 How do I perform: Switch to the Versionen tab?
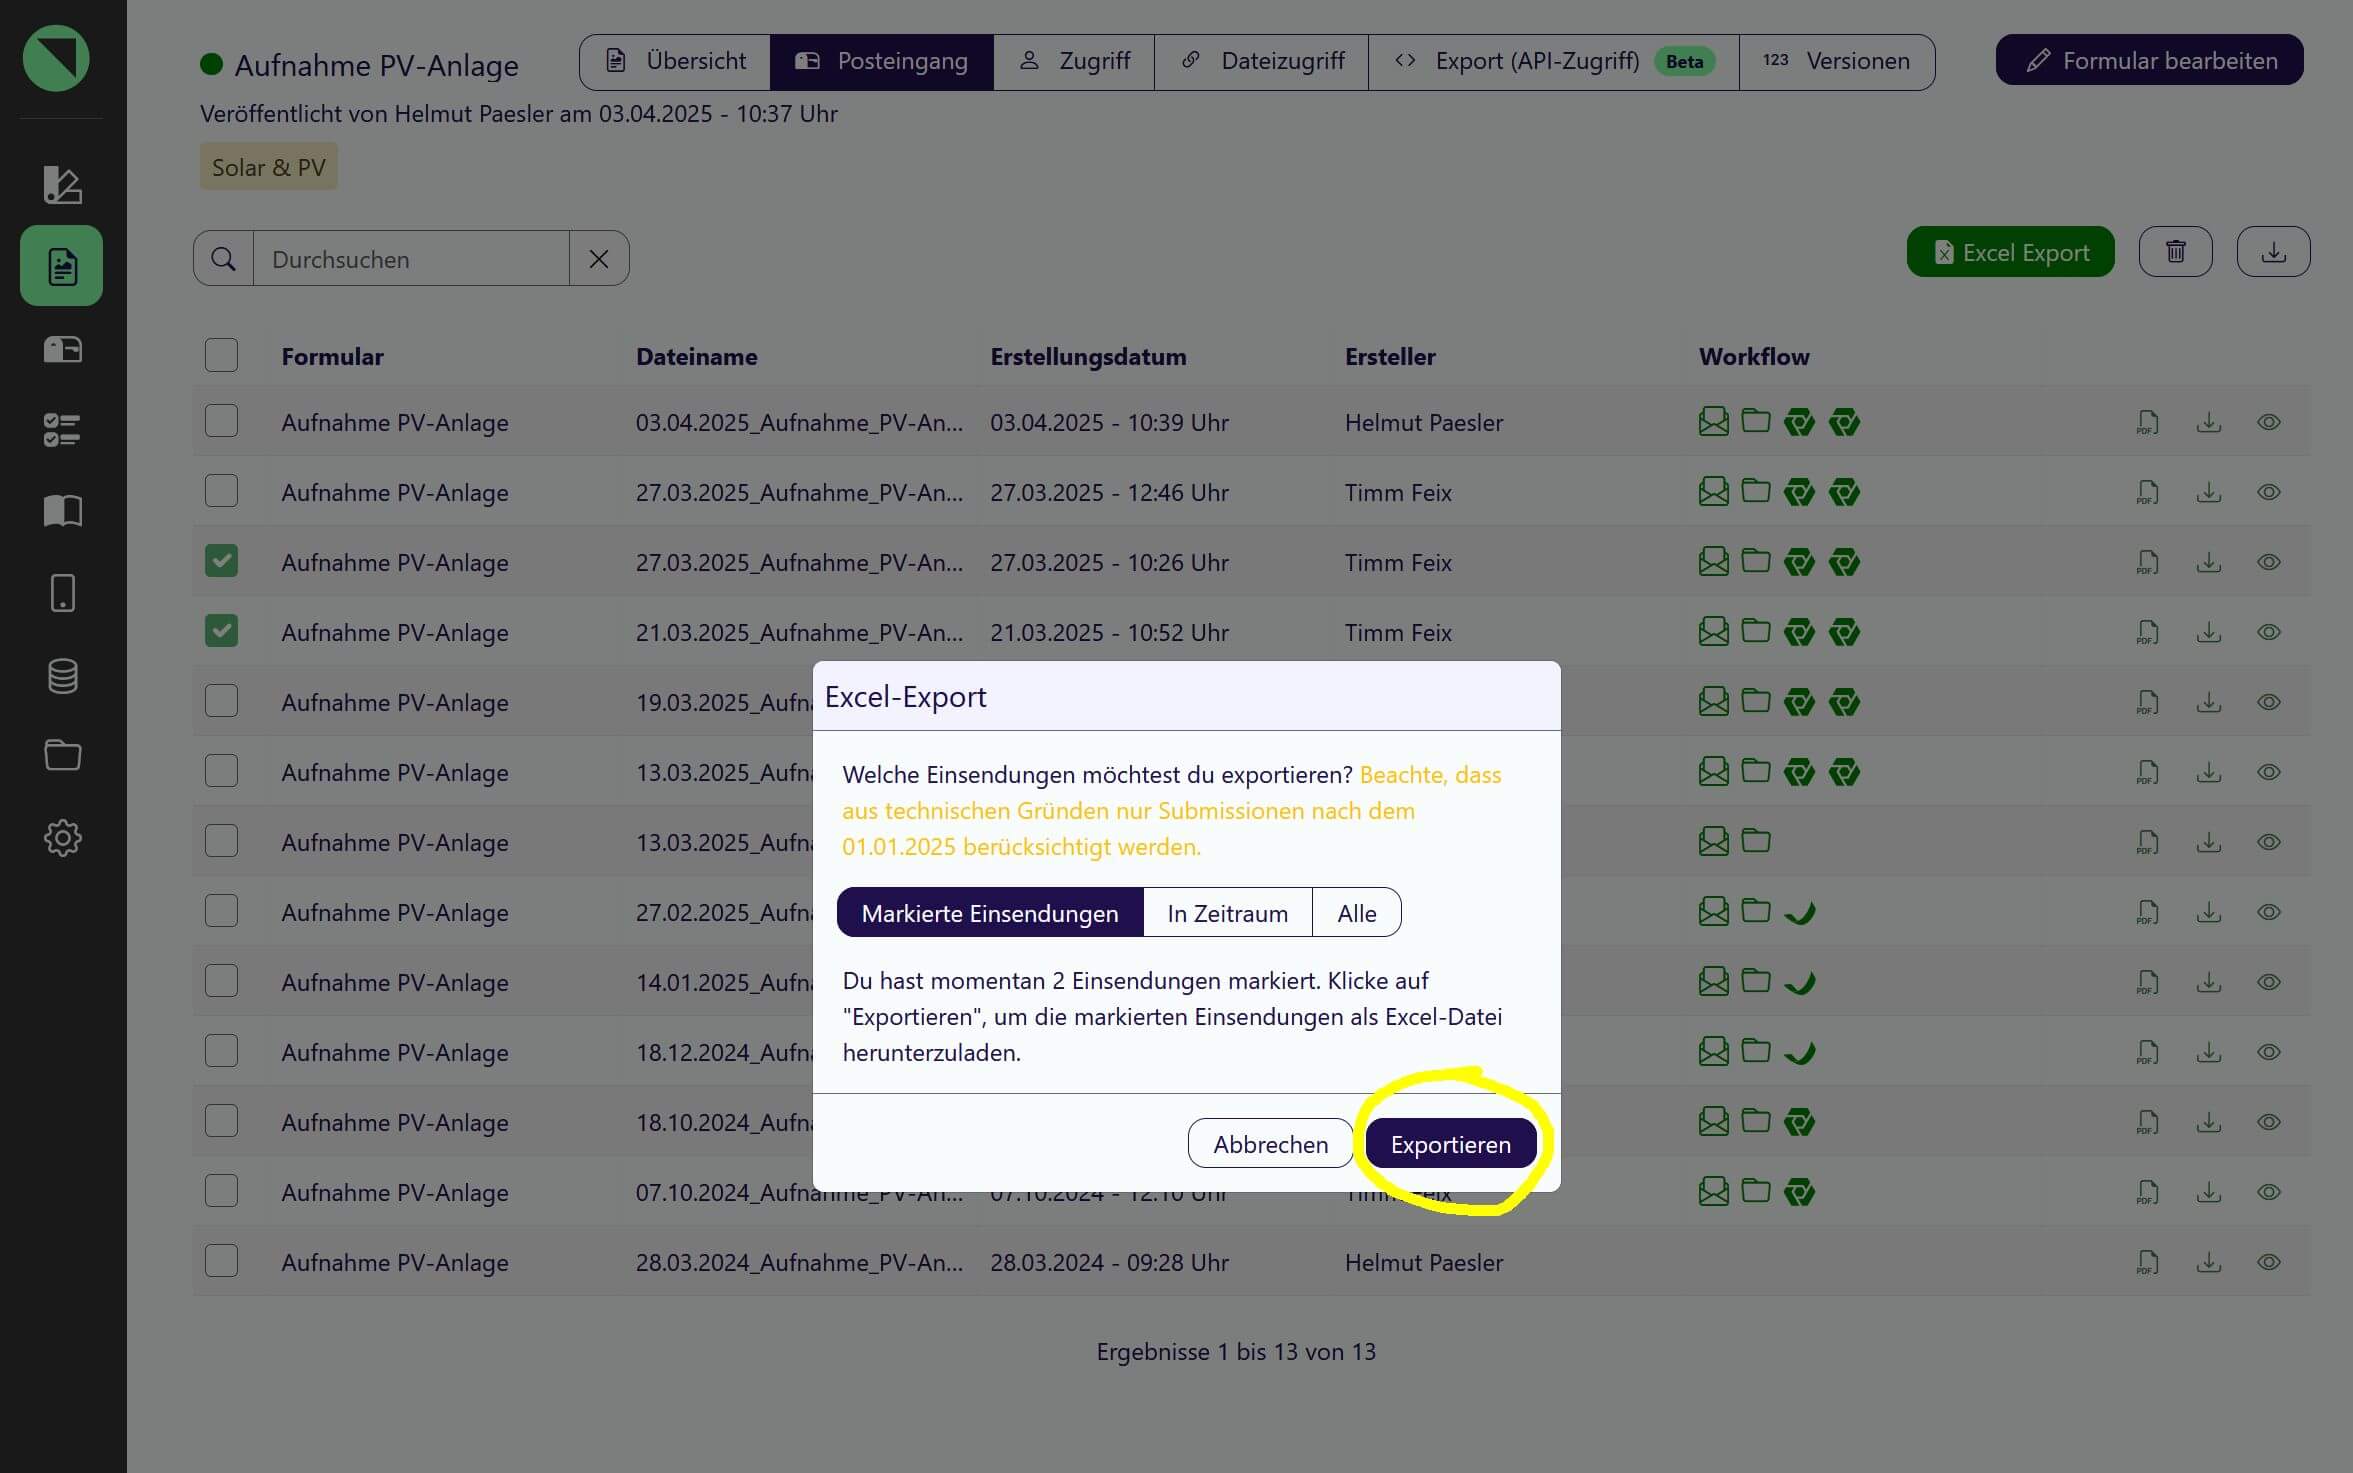[1837, 62]
